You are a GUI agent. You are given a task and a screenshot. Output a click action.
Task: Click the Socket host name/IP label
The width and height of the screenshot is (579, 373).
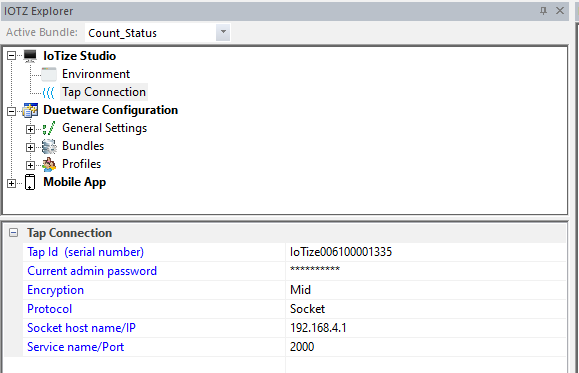click(81, 328)
